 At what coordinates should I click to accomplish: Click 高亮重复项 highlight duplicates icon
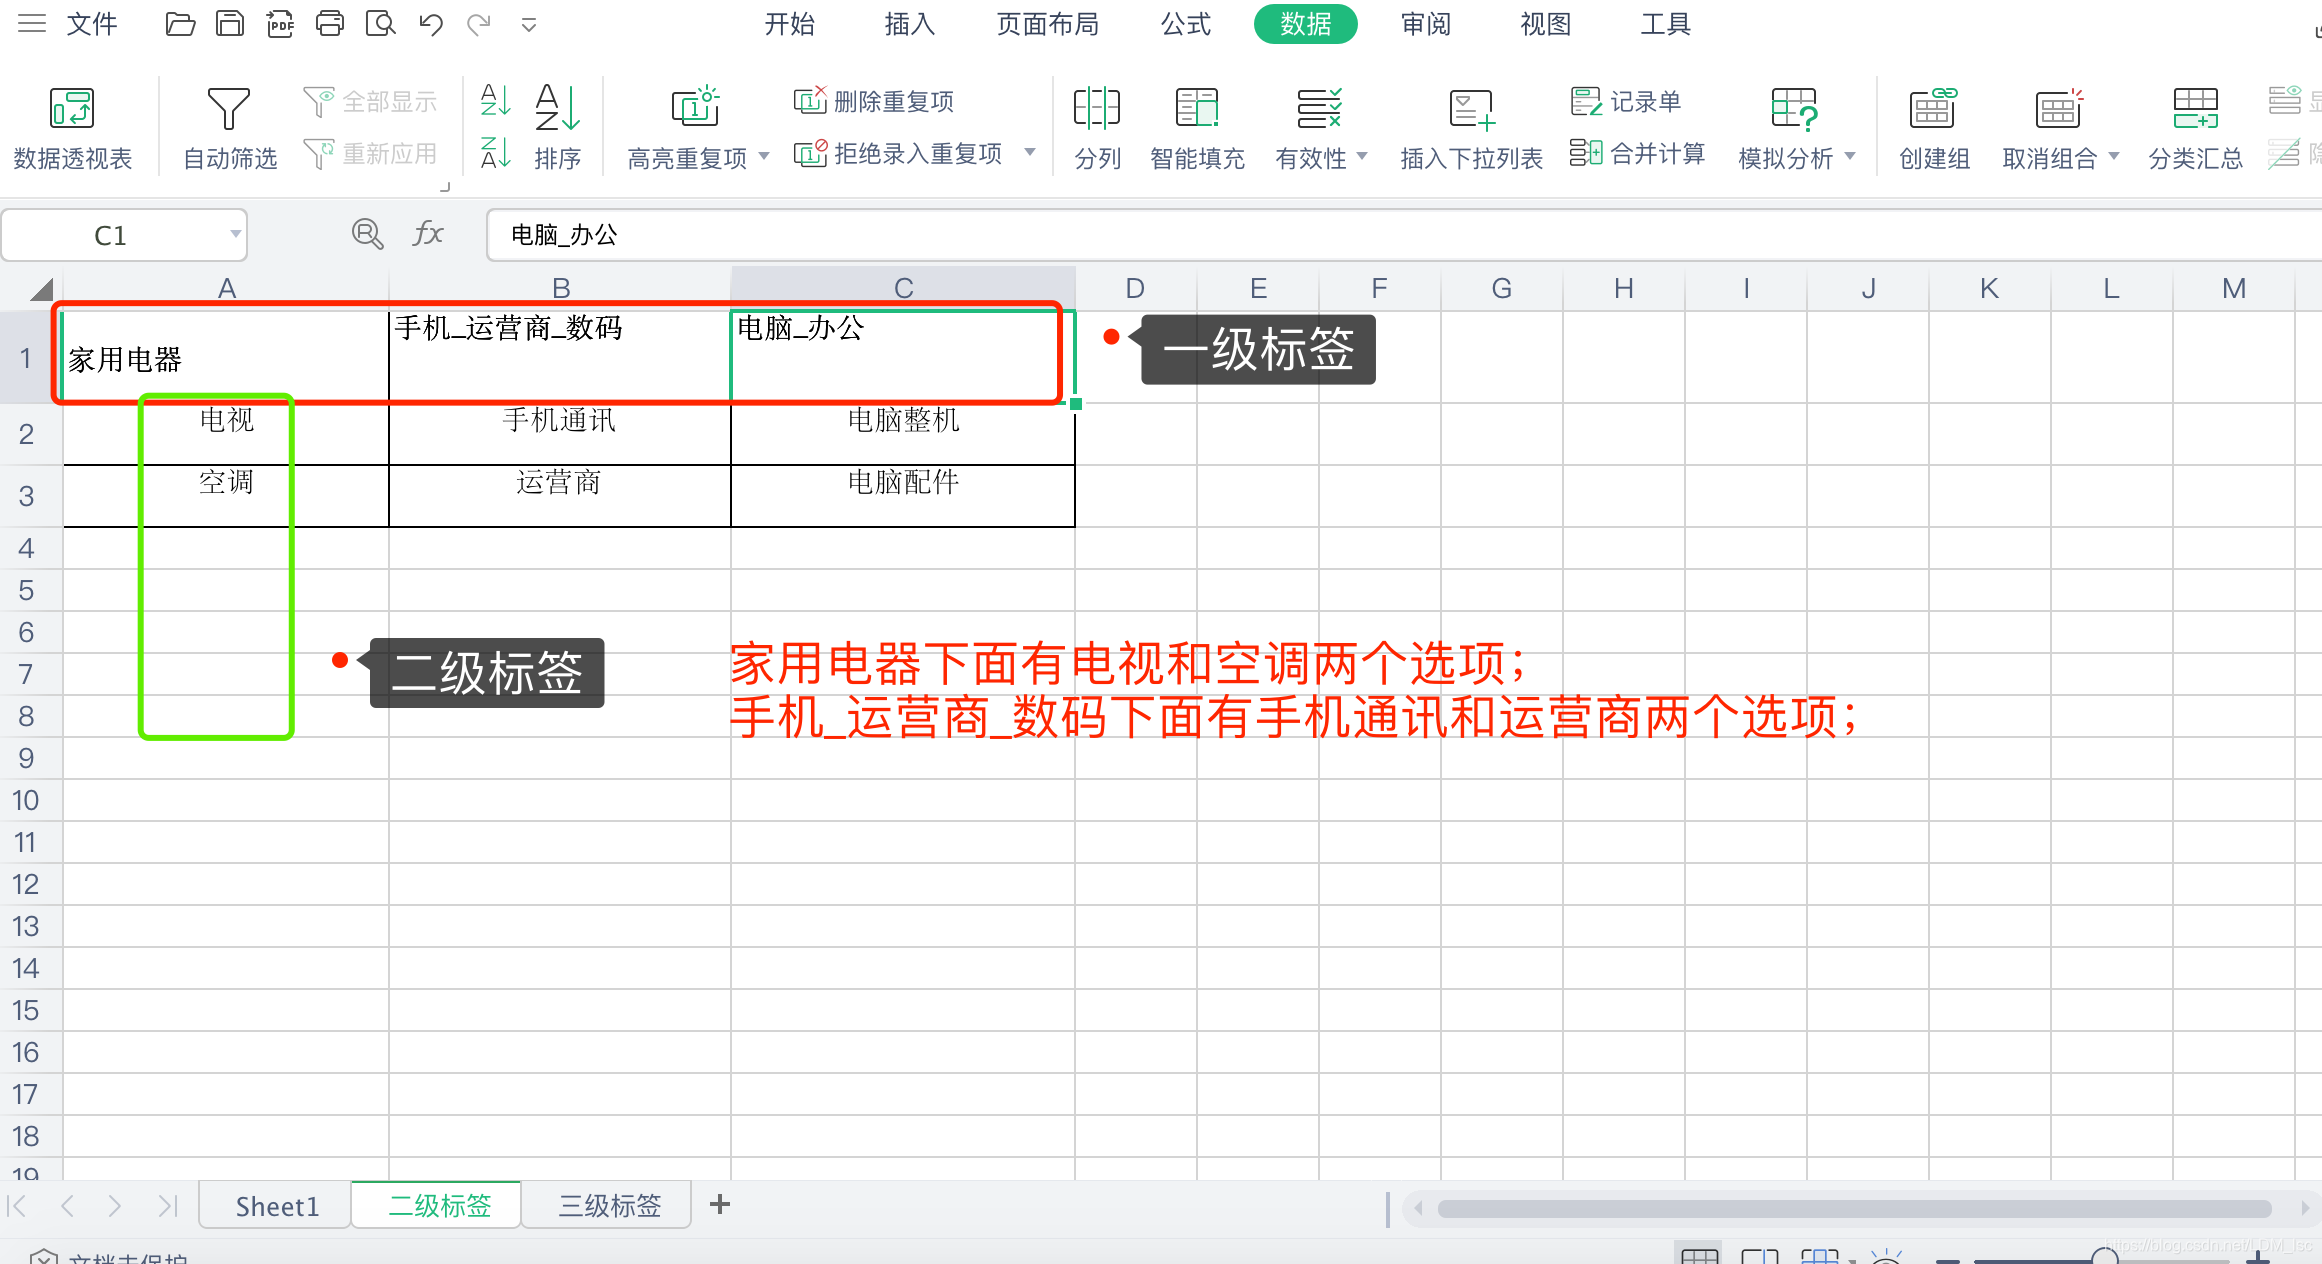coord(695,107)
